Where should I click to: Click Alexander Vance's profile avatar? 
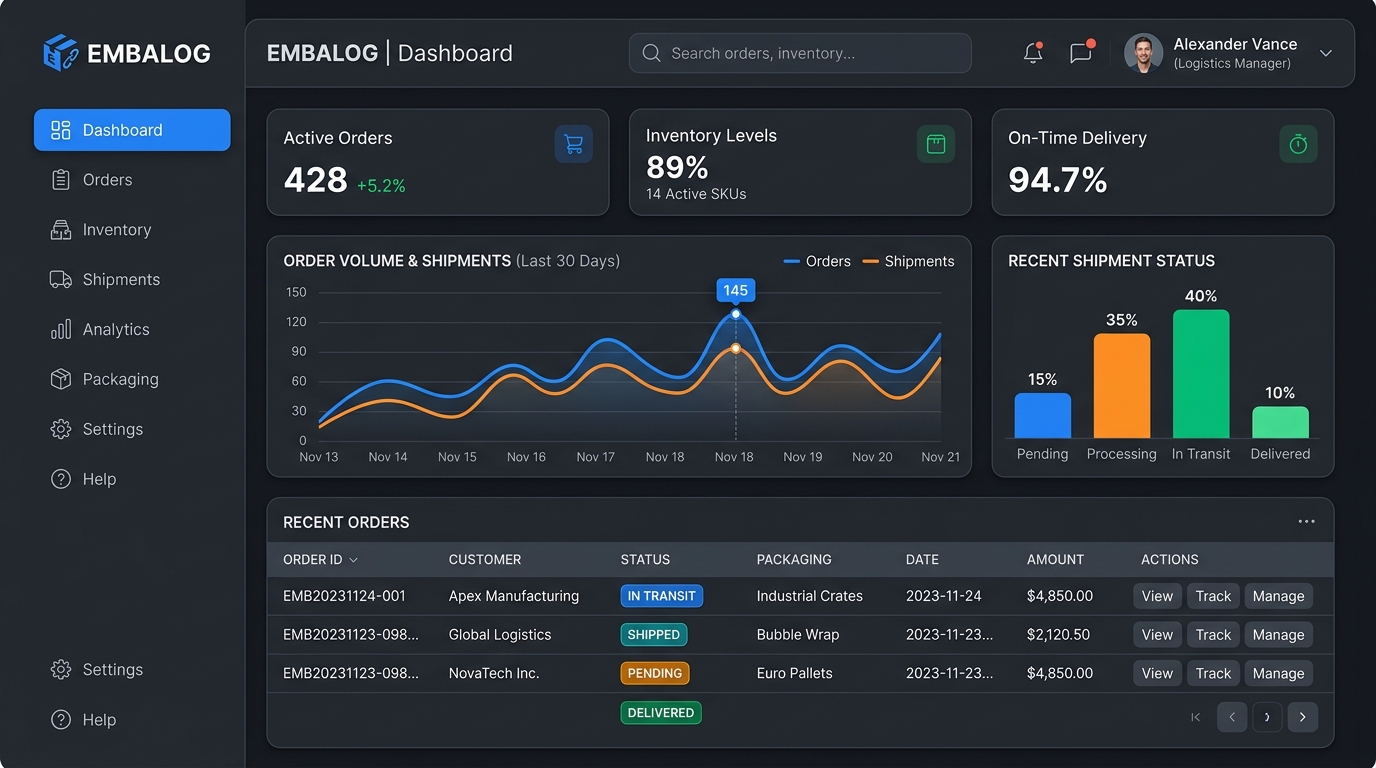tap(1143, 53)
